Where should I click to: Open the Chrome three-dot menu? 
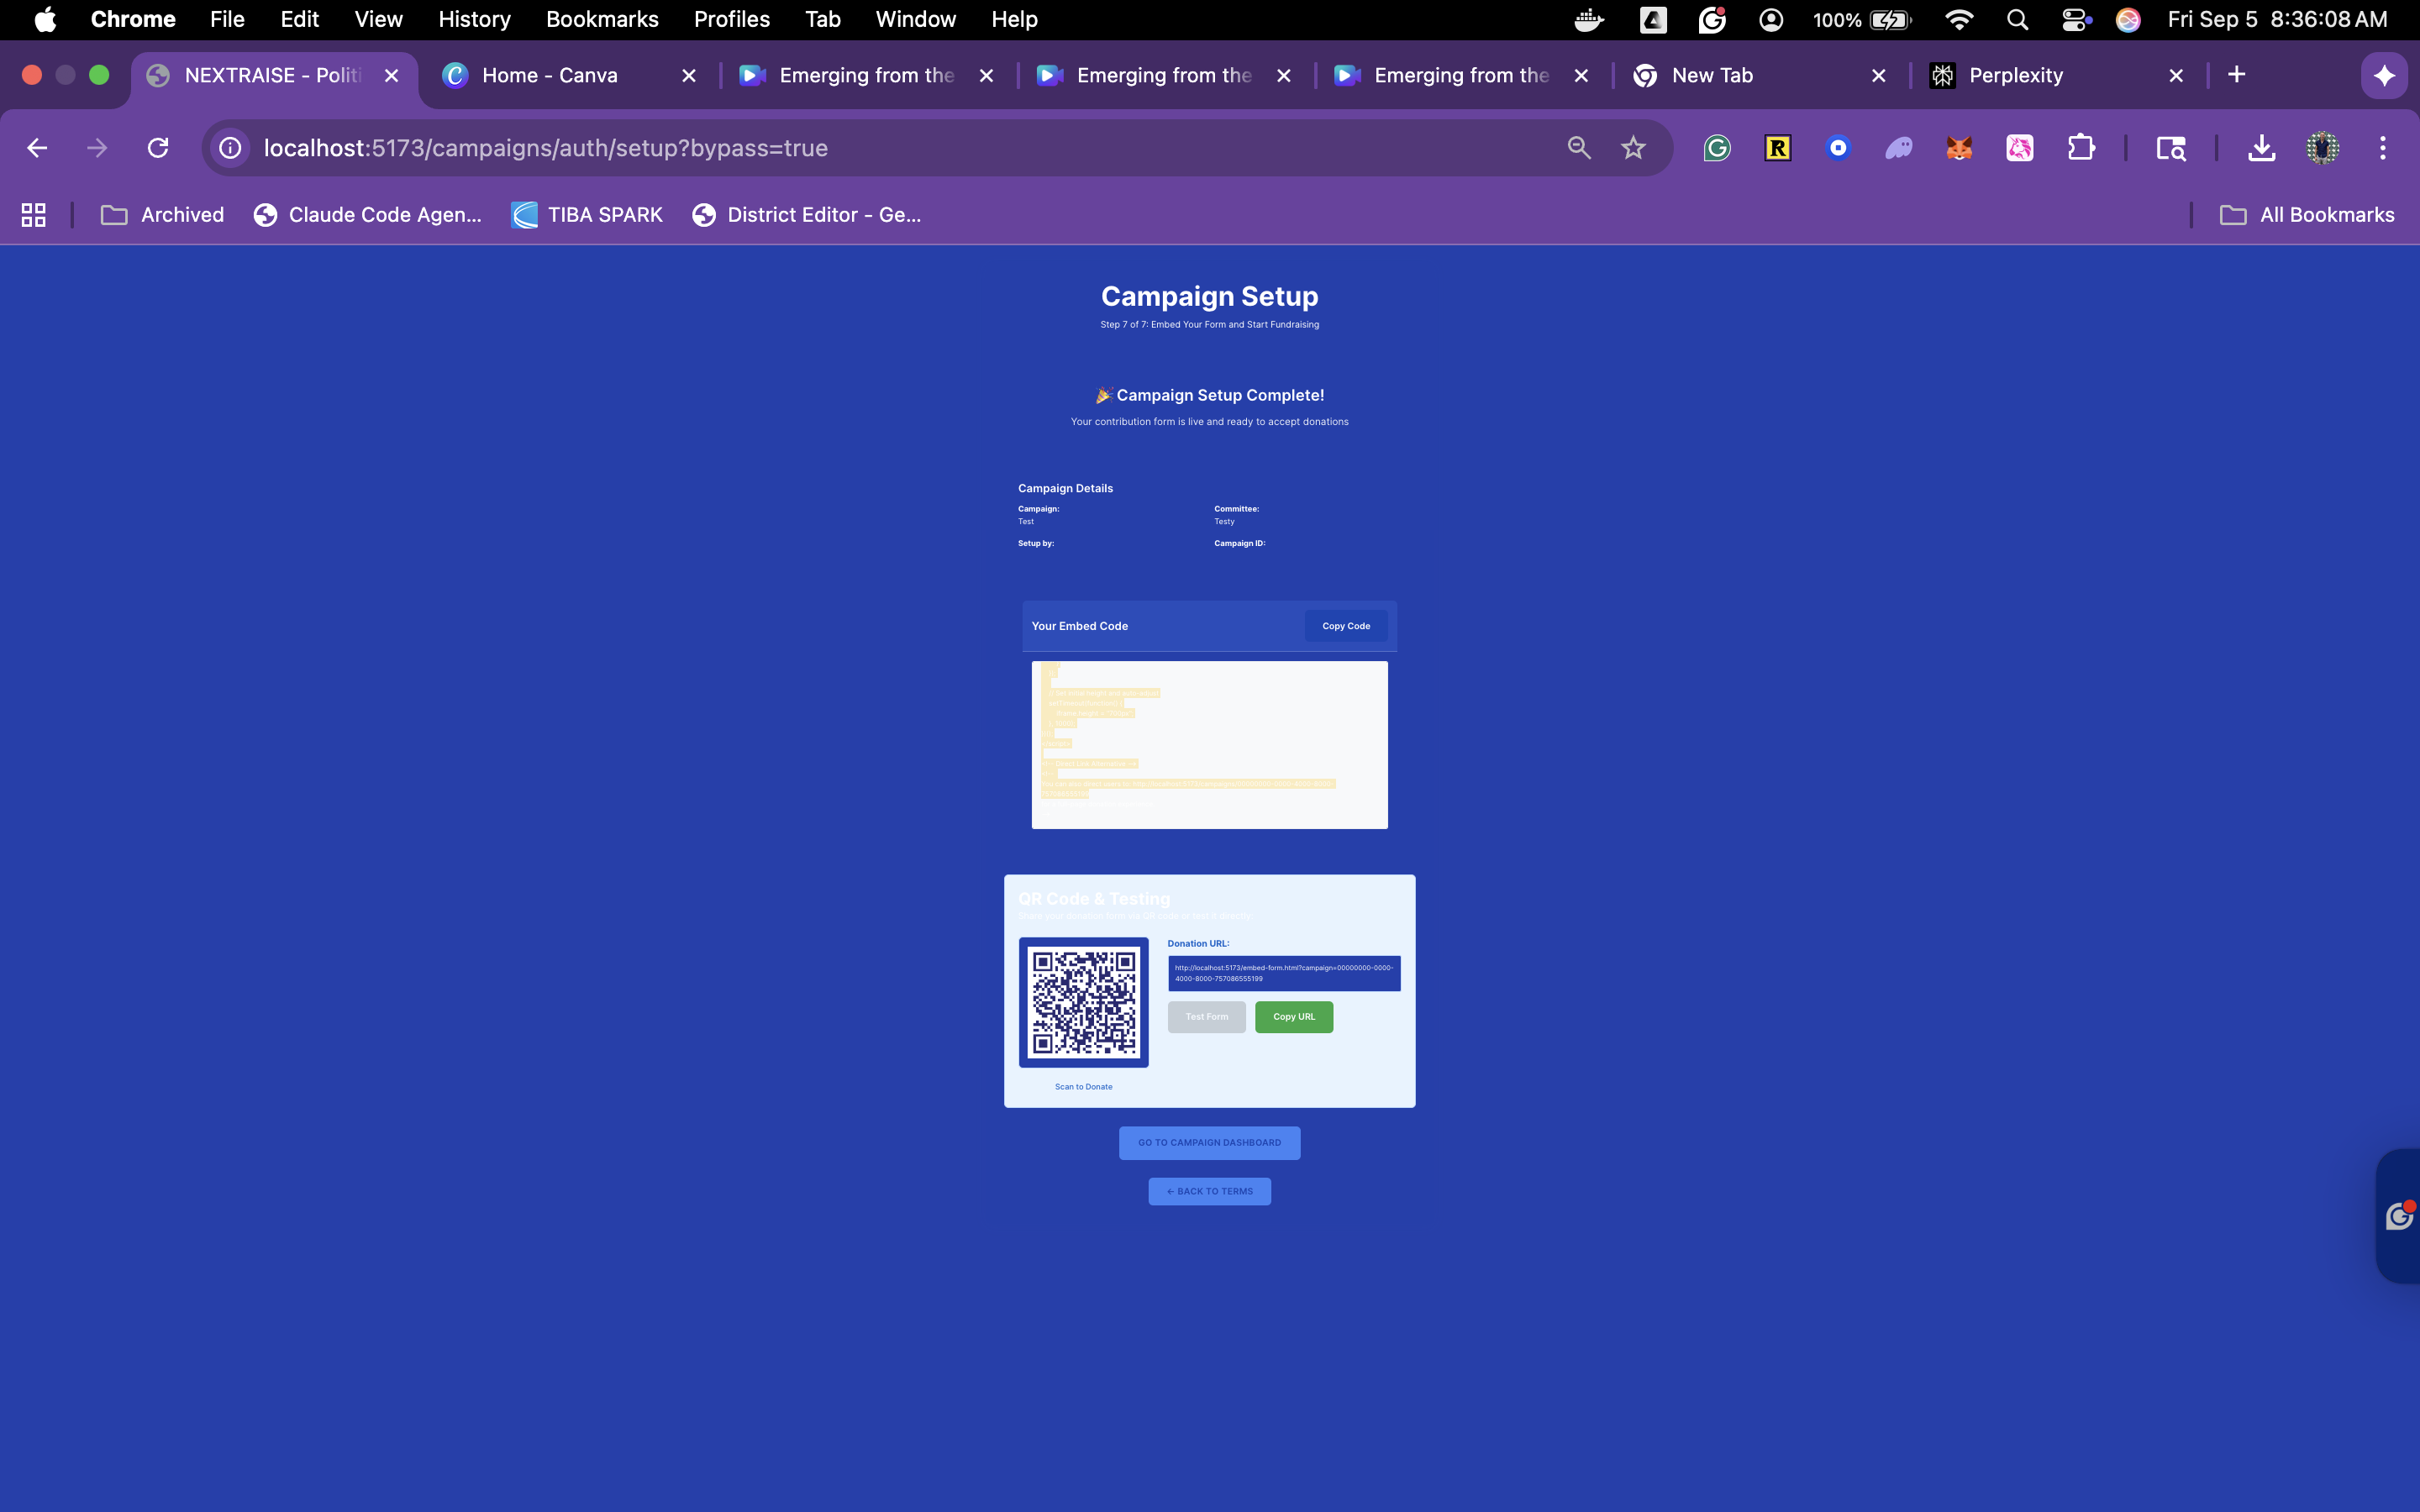(x=2382, y=148)
